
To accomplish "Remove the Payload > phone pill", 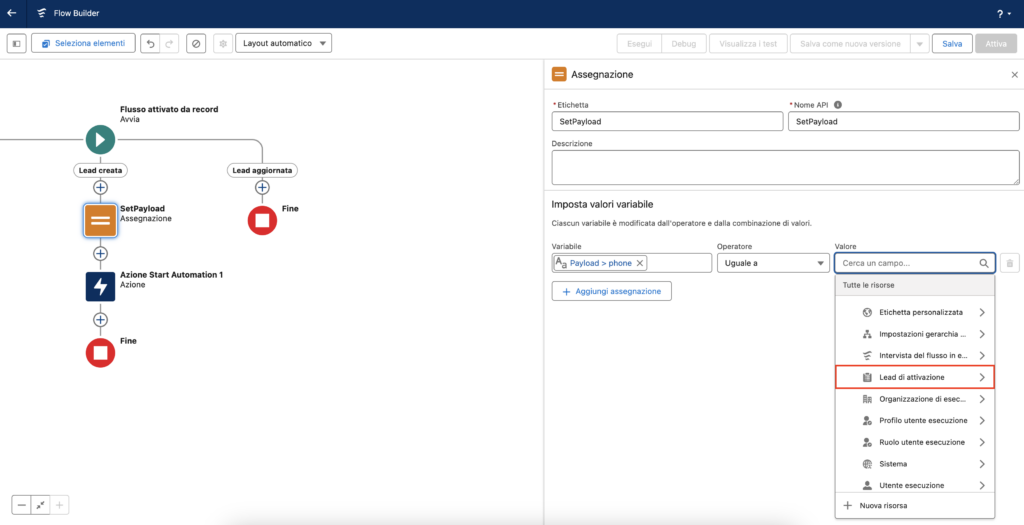I will 641,263.
